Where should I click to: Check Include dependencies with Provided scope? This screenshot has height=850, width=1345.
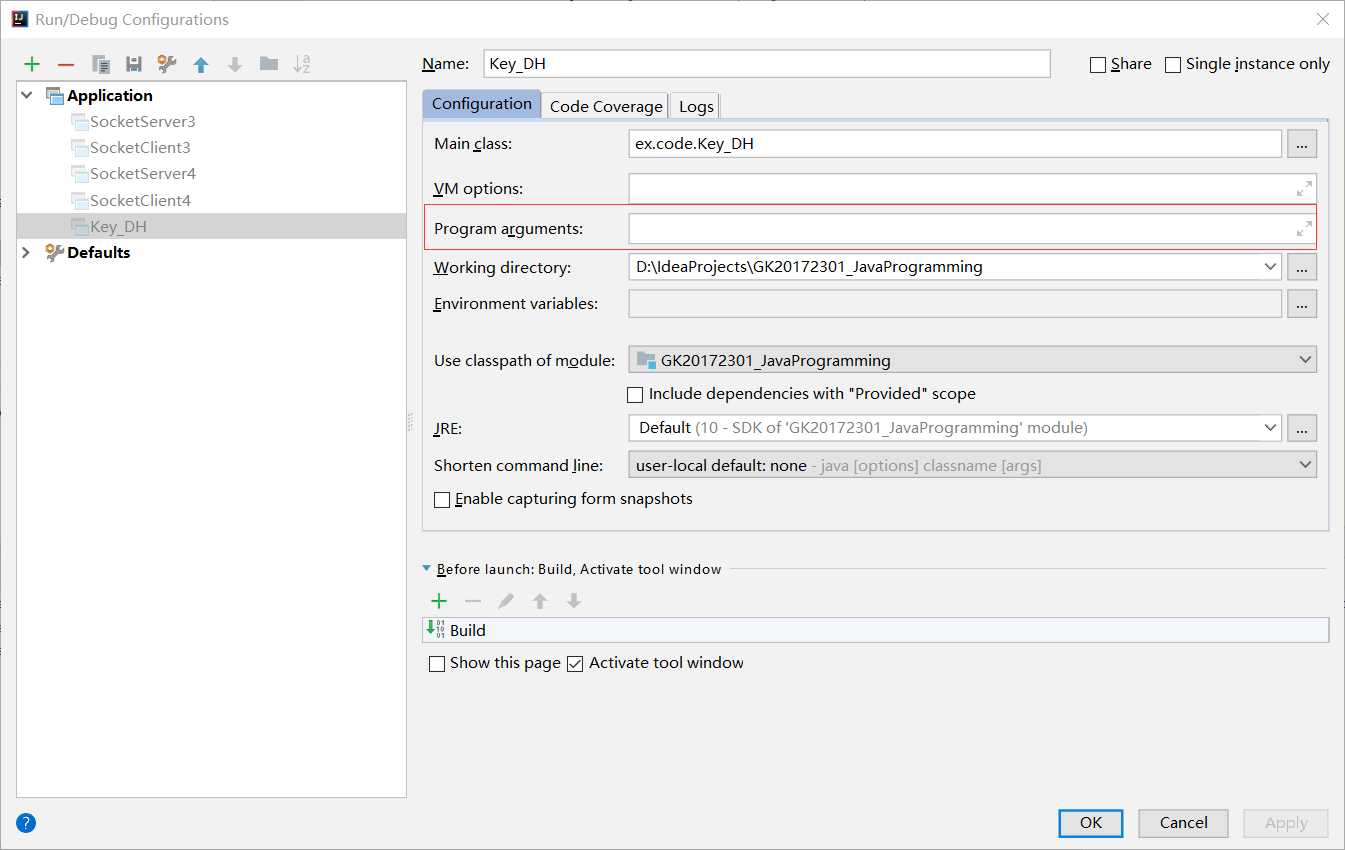click(x=635, y=394)
